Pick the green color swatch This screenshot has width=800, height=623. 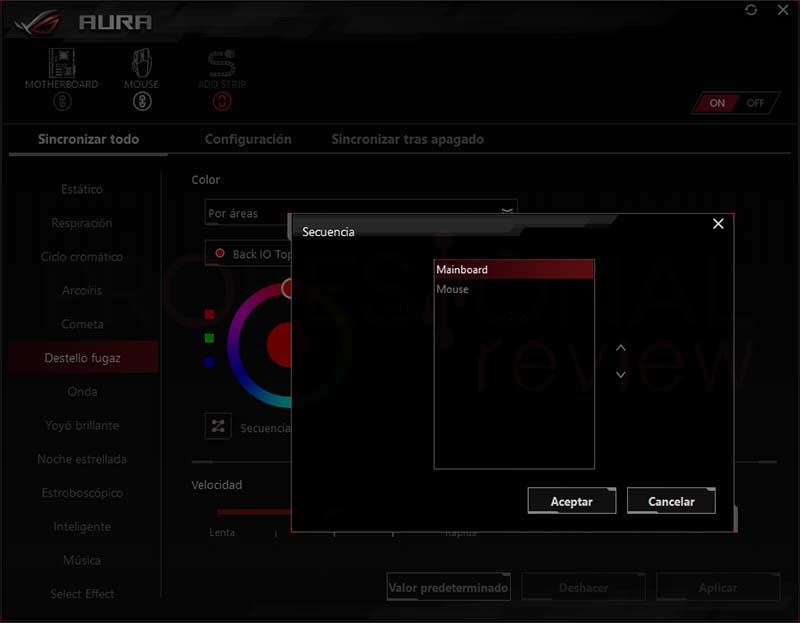[209, 338]
